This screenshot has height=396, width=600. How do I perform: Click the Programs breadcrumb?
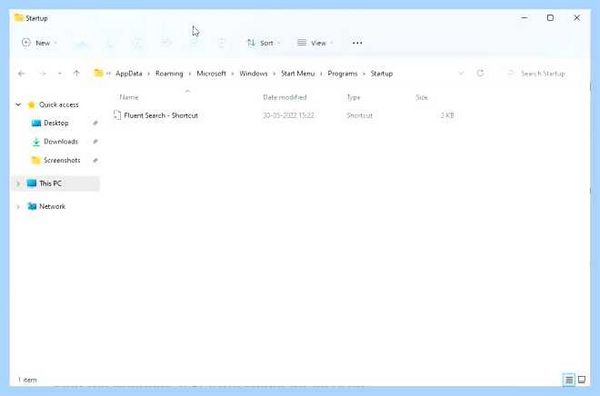click(342, 73)
